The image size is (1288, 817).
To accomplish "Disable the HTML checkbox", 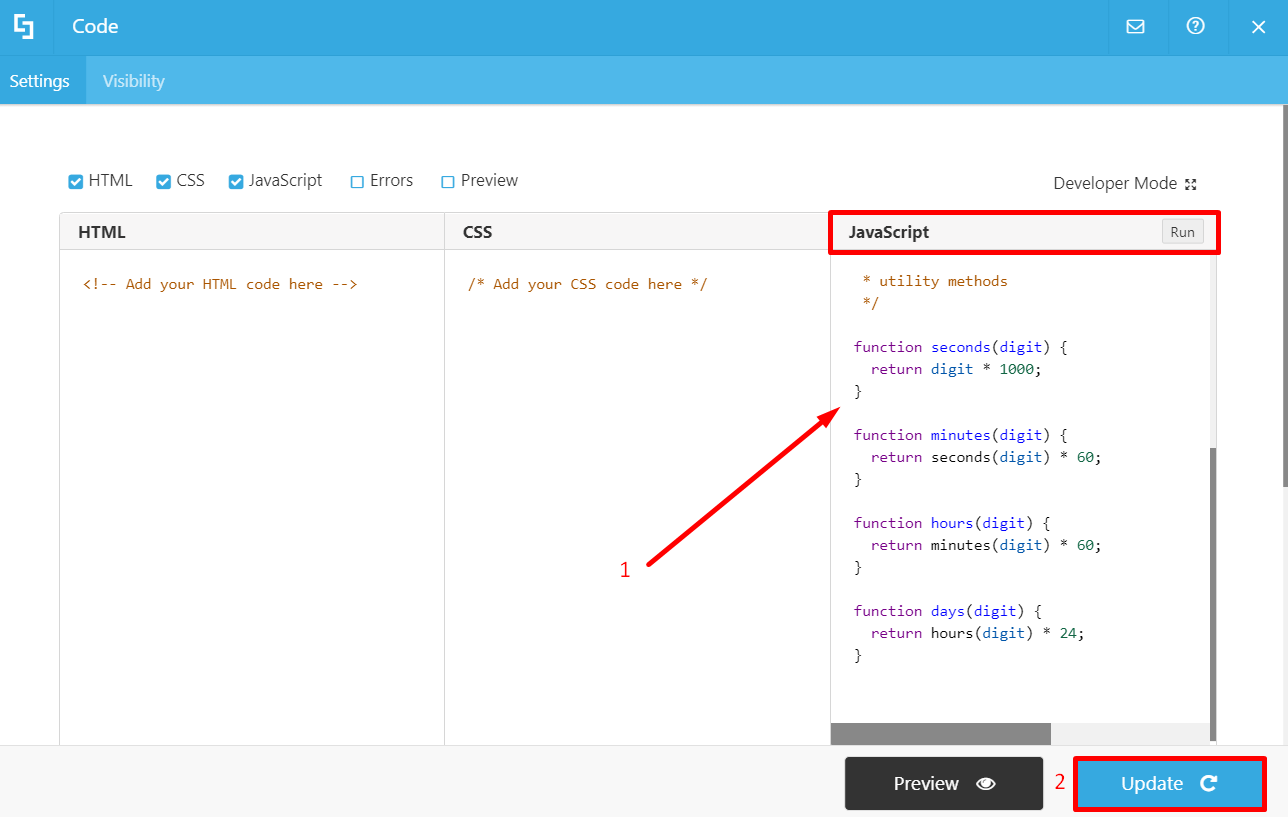I will tap(75, 180).
